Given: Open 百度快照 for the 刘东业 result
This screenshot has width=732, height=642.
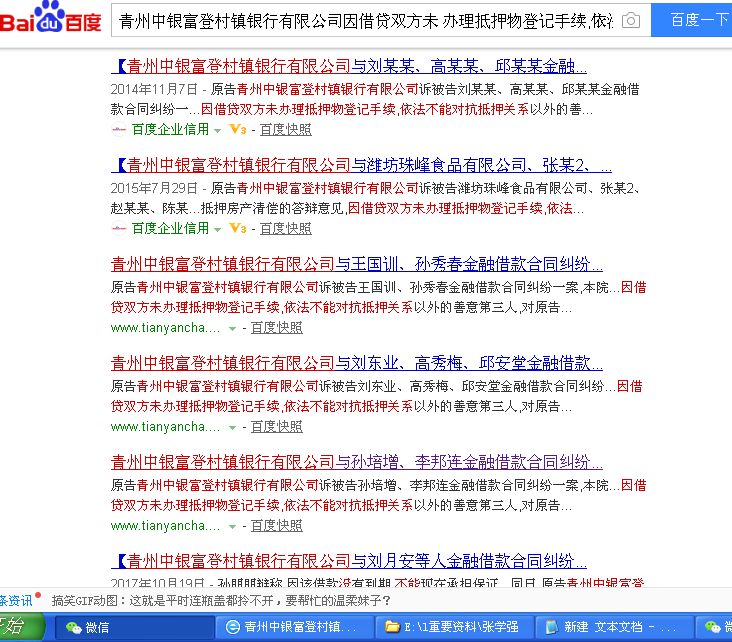Looking at the screenshot, I should click(x=276, y=427).
